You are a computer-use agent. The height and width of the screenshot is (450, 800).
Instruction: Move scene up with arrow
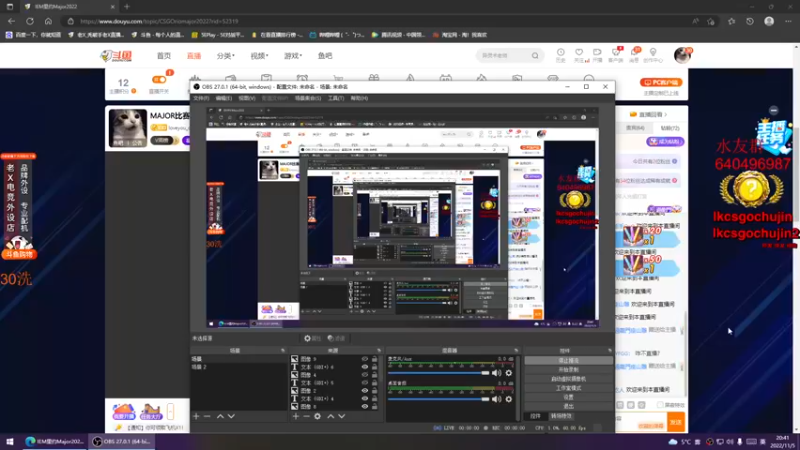[220, 416]
